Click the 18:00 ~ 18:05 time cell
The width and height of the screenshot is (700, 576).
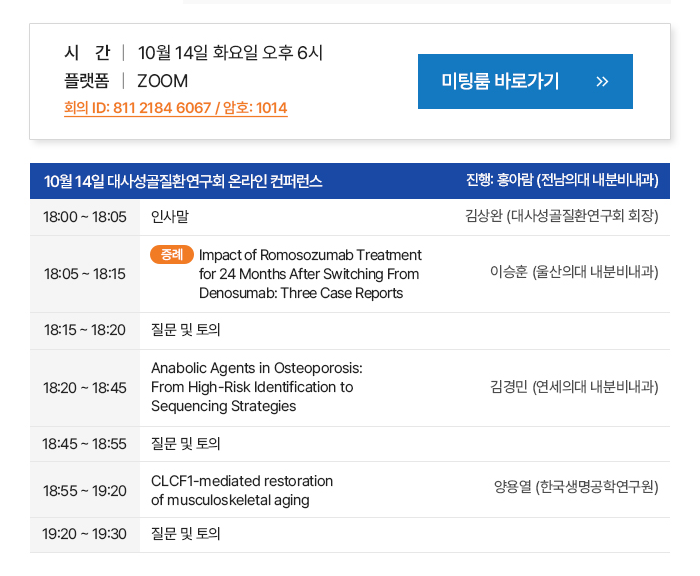(84, 217)
